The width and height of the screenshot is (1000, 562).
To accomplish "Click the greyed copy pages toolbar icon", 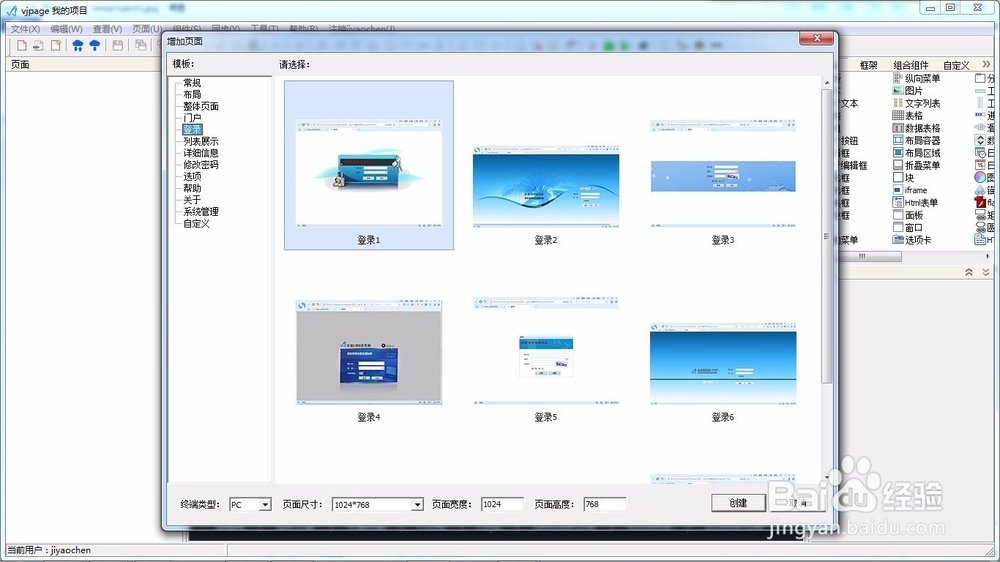I will [140, 45].
